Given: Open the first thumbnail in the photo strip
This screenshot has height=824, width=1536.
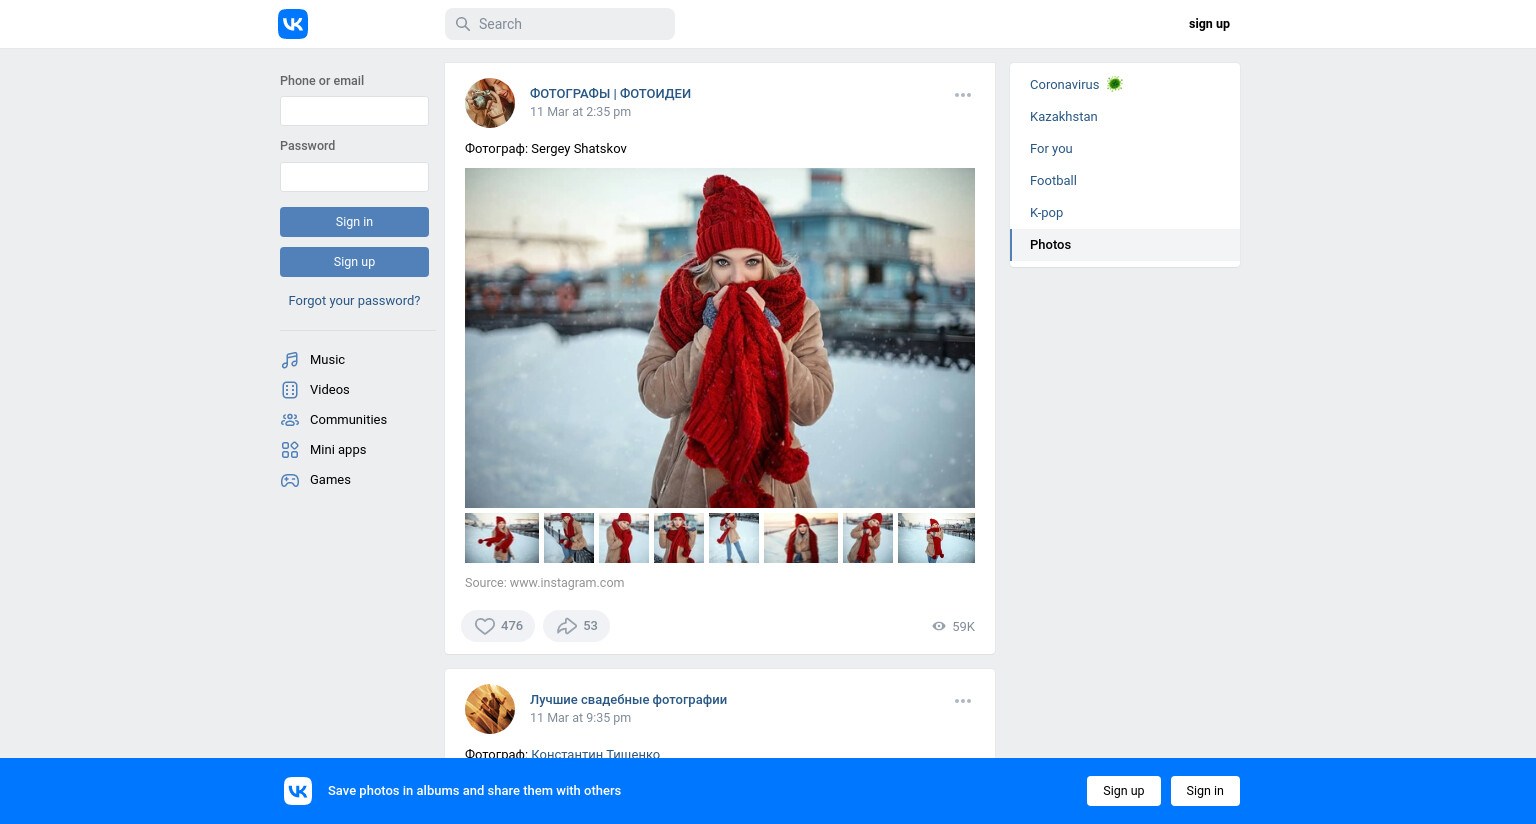Looking at the screenshot, I should pyautogui.click(x=502, y=538).
